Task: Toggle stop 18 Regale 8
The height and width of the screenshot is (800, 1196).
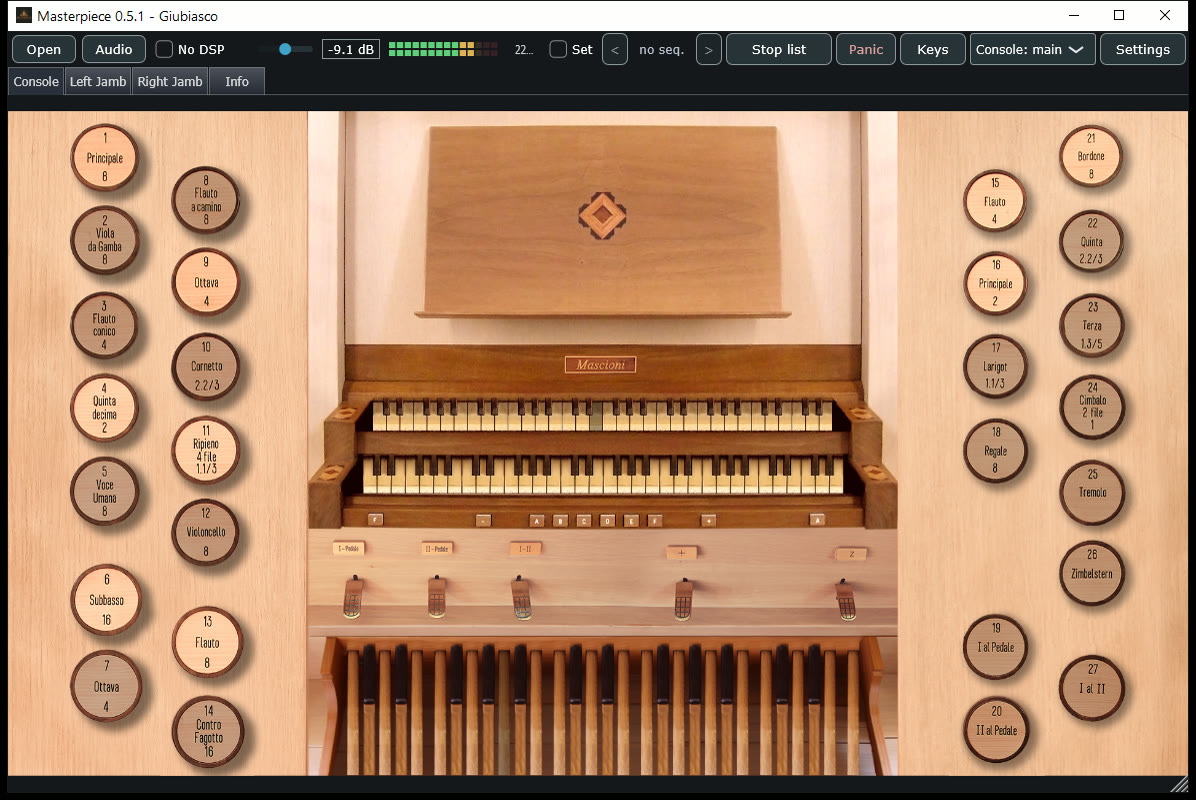Action: 995,451
